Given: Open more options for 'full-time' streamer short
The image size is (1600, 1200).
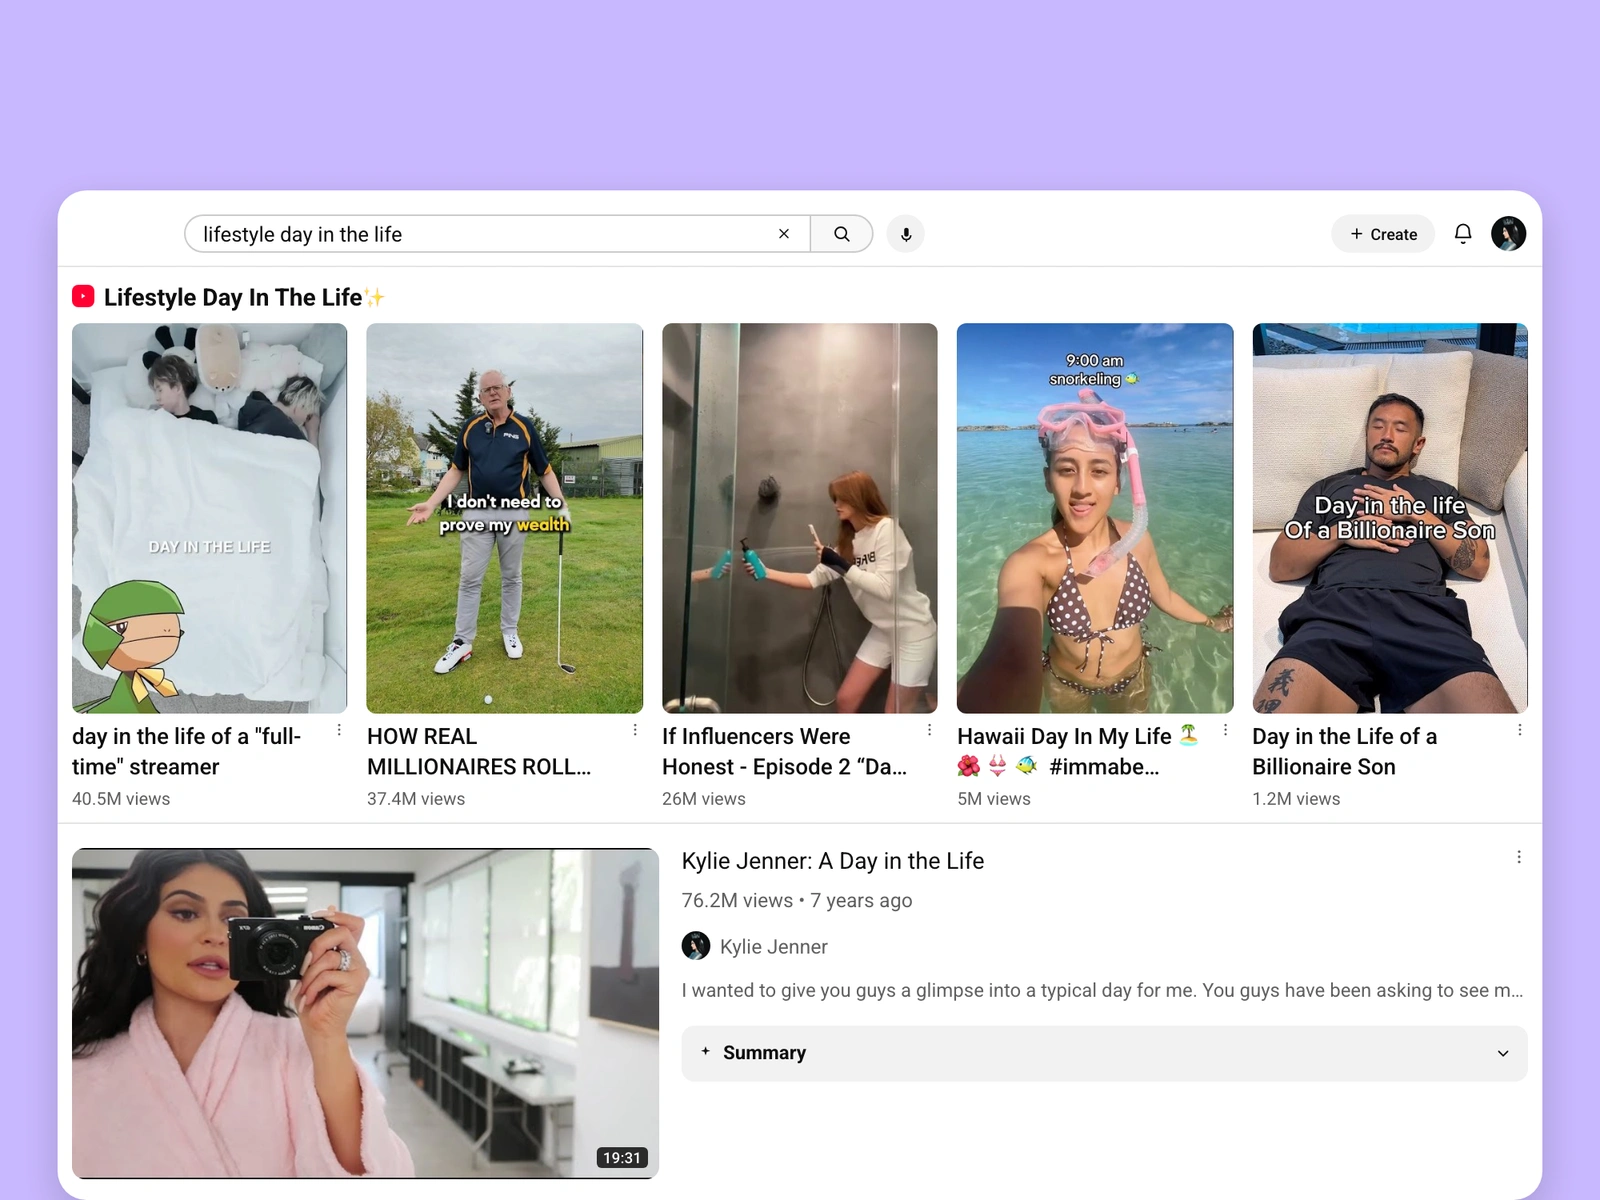Looking at the screenshot, I should click(x=339, y=730).
